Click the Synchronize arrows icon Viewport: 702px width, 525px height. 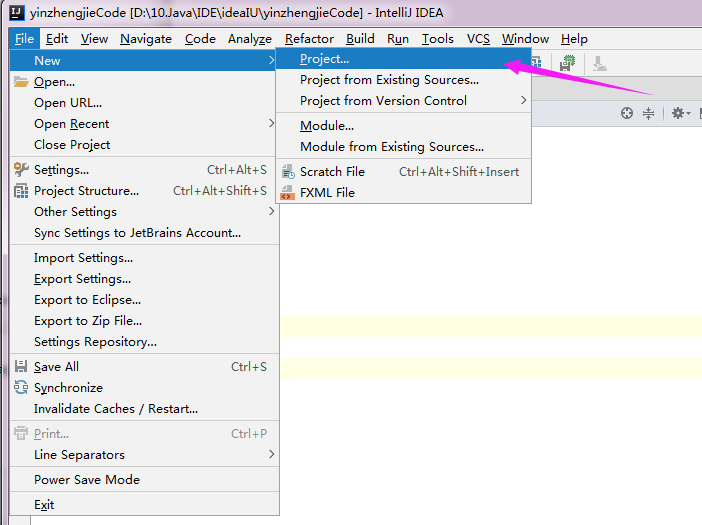[x=21, y=387]
